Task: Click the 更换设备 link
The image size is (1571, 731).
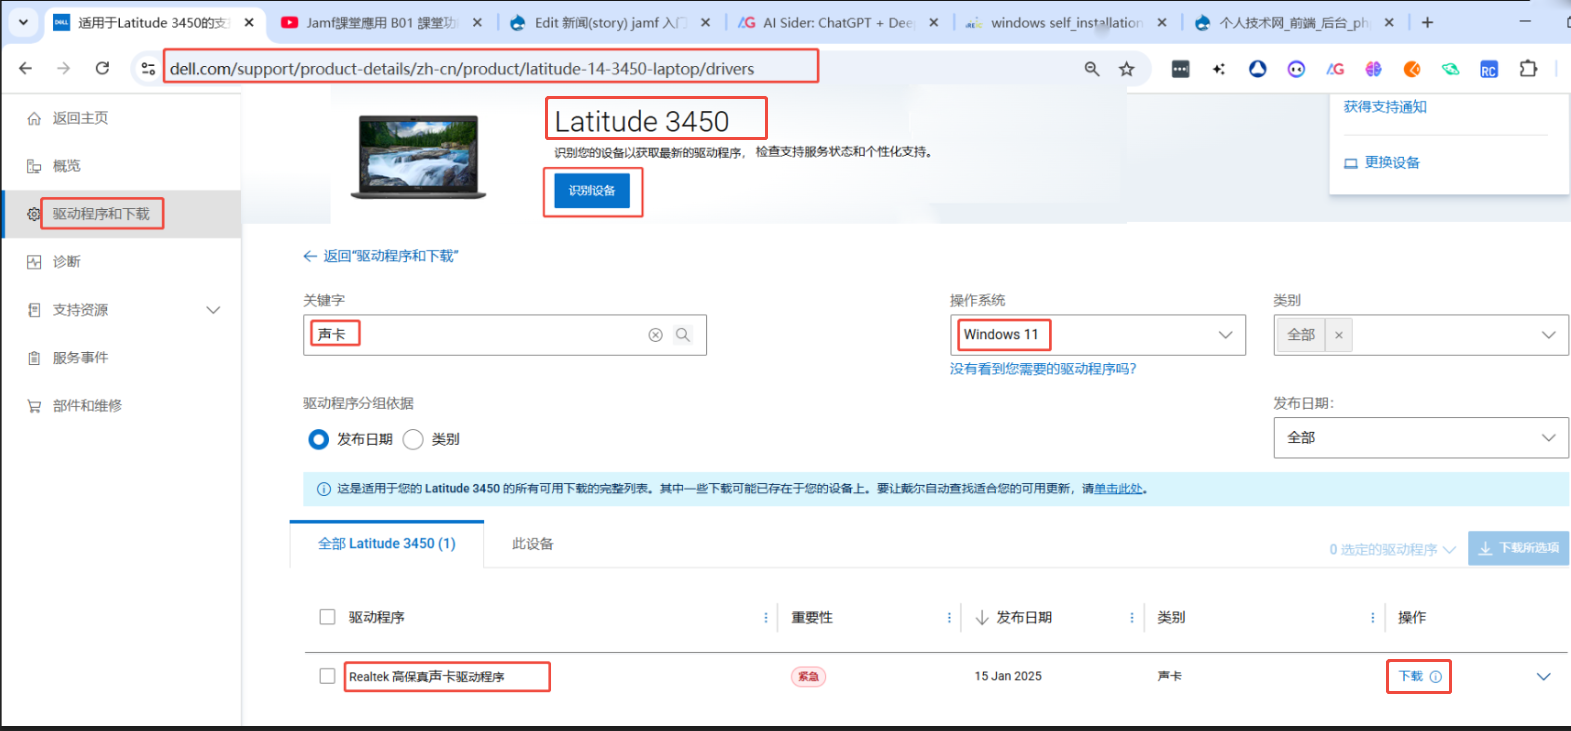Action: coord(1382,162)
